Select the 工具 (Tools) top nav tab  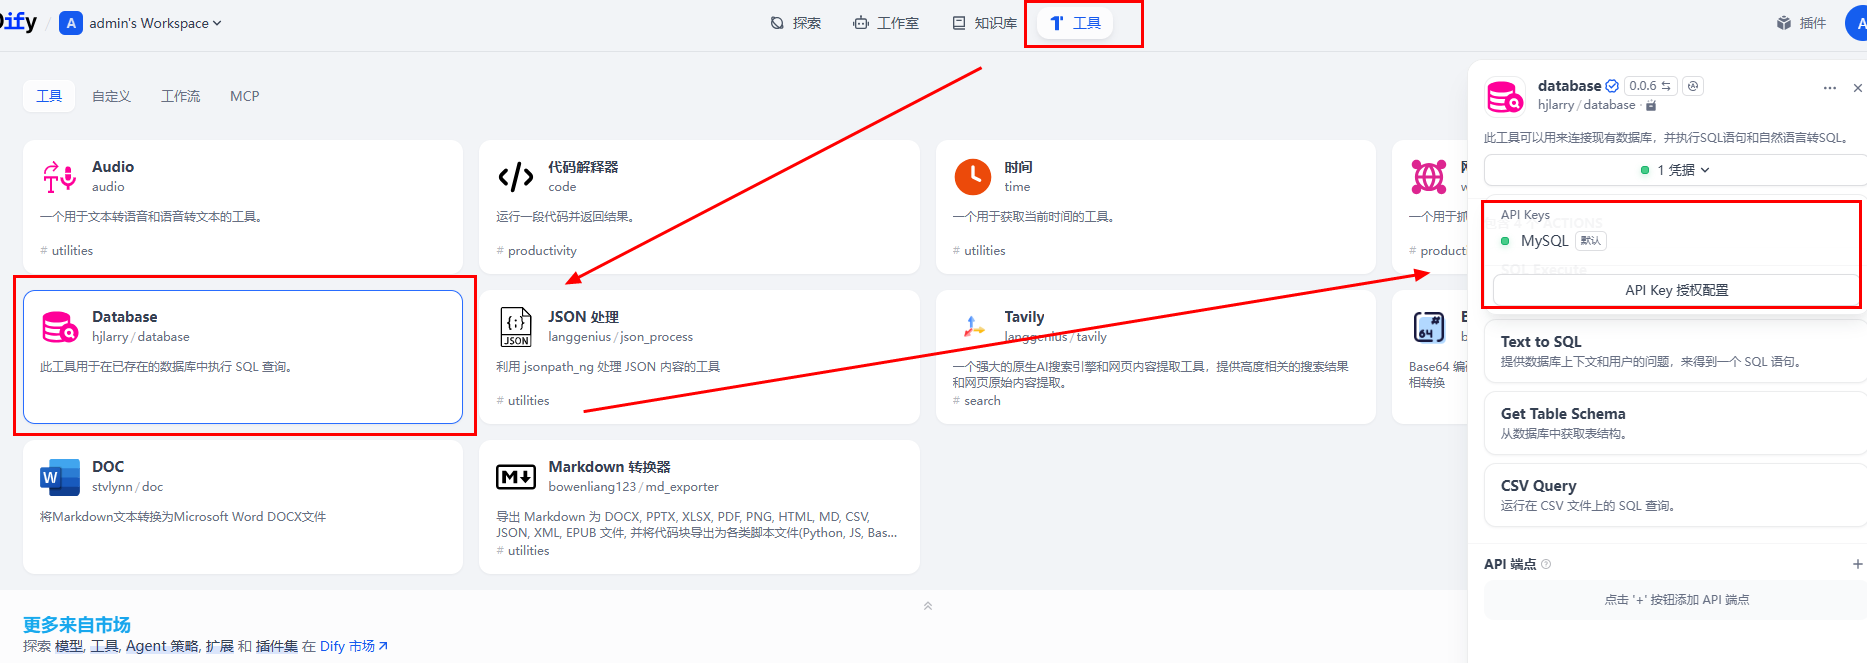[1076, 23]
